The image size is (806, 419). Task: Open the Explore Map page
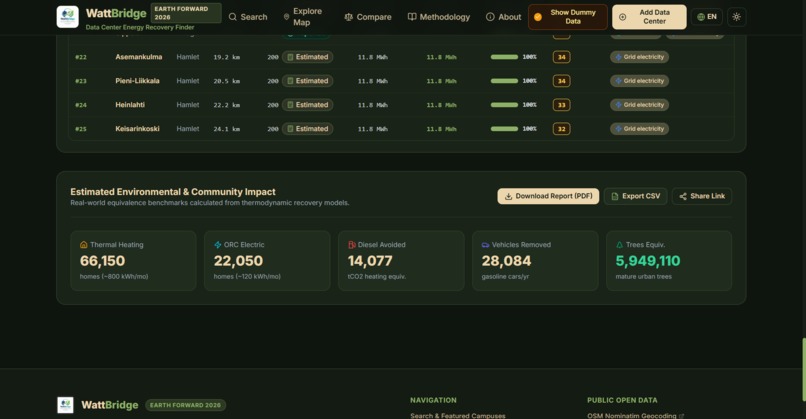tap(303, 17)
